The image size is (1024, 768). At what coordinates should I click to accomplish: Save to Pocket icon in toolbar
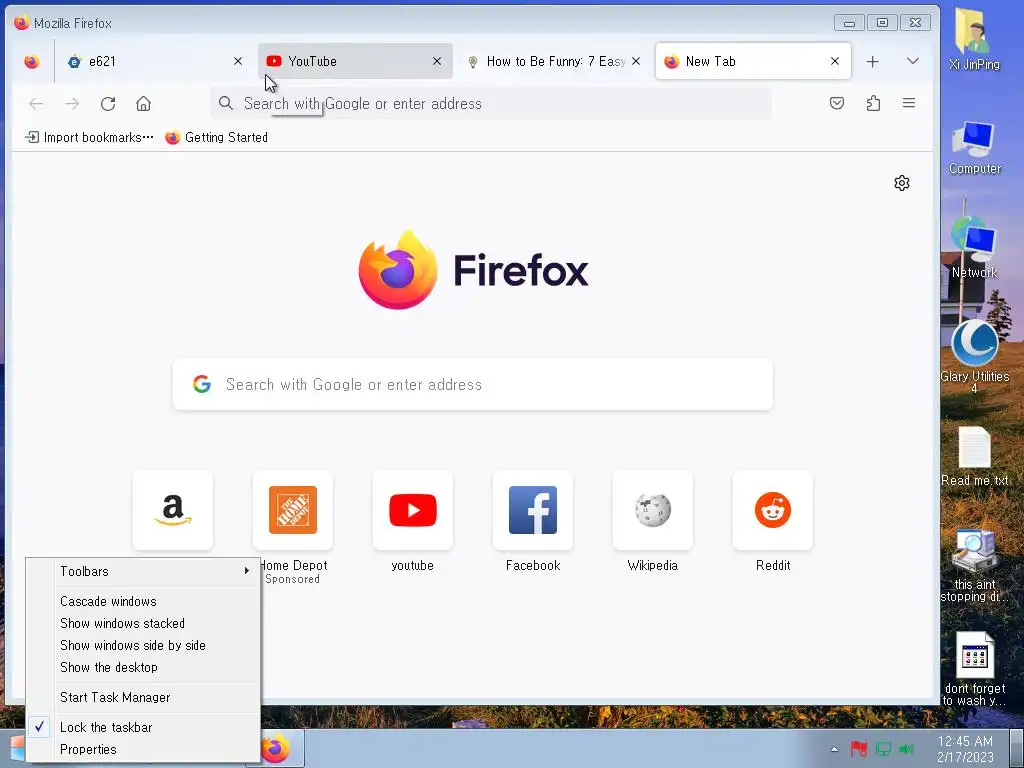(837, 103)
